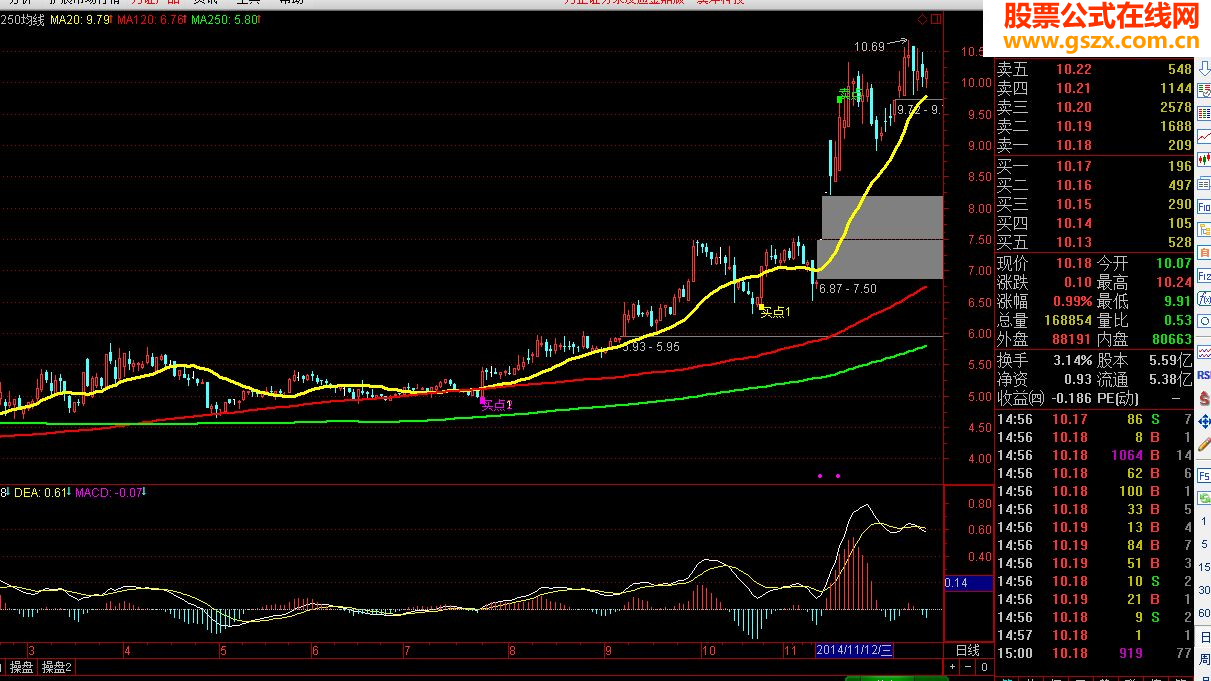Click the 0 reset button beside minus
This screenshot has width=1211, height=681.
click(984, 667)
